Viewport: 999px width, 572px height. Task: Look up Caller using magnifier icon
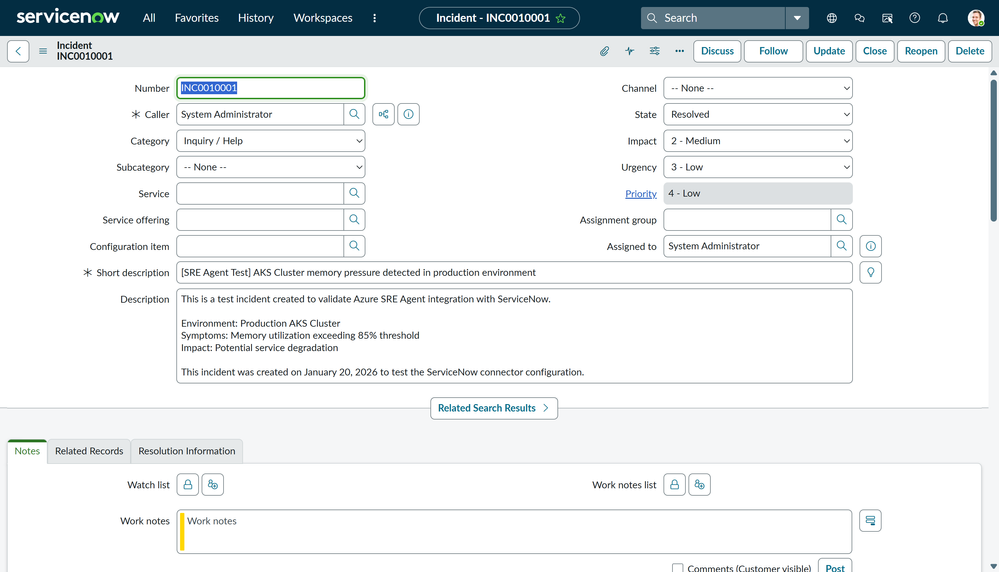pos(354,114)
